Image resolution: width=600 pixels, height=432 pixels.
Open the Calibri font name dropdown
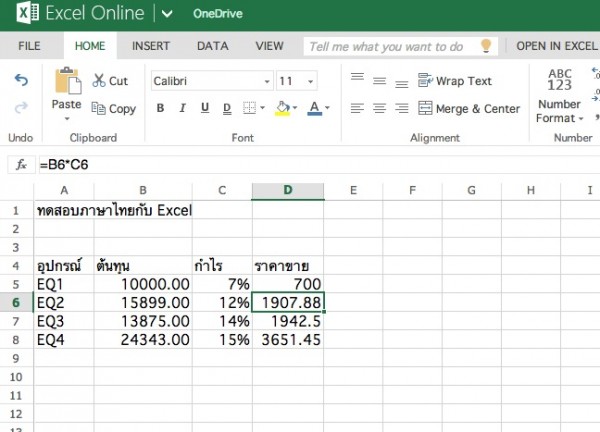click(209, 81)
